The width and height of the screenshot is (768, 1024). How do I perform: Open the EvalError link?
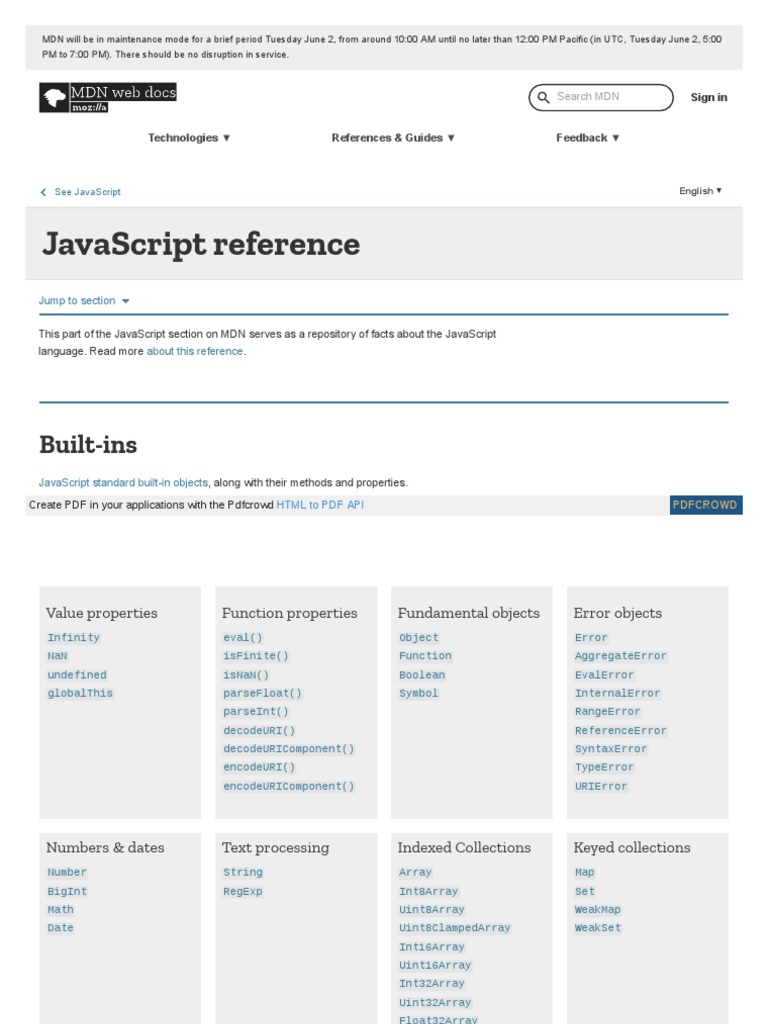[604, 675]
